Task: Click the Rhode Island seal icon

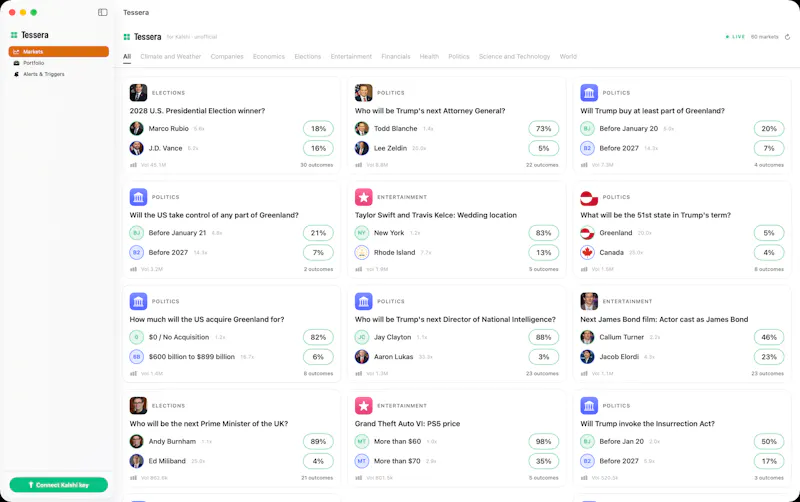Action: click(x=362, y=253)
